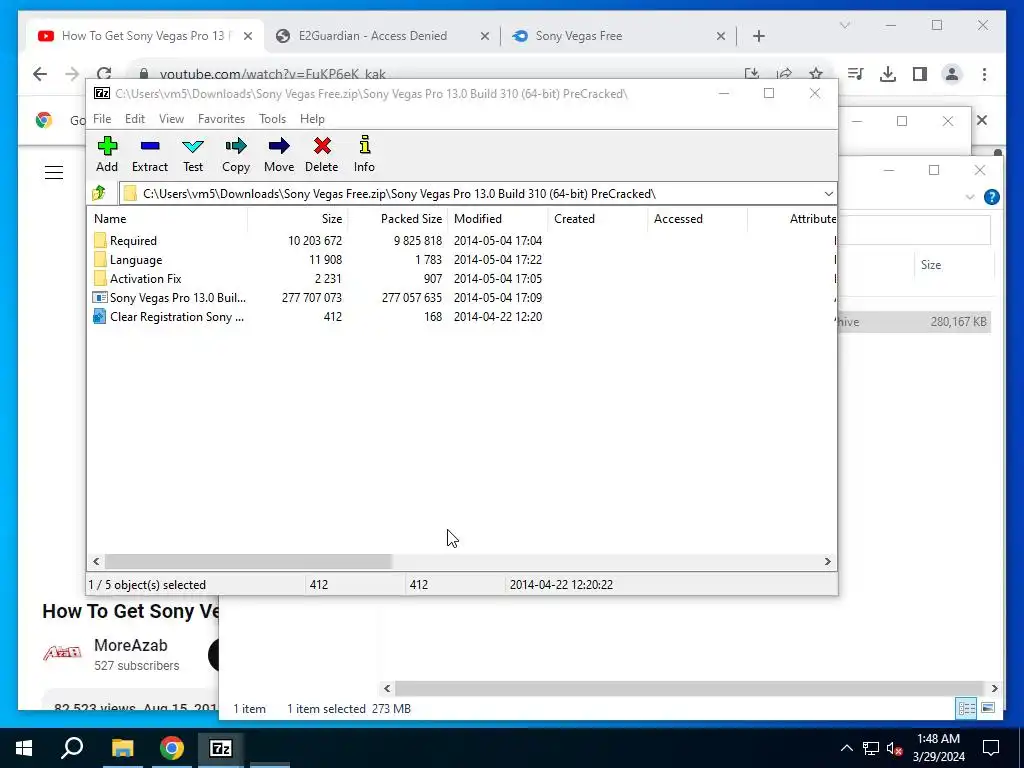Viewport: 1024px width, 768px height.
Task: Click the 7-Zip scrollbar right arrow
Action: tap(827, 561)
